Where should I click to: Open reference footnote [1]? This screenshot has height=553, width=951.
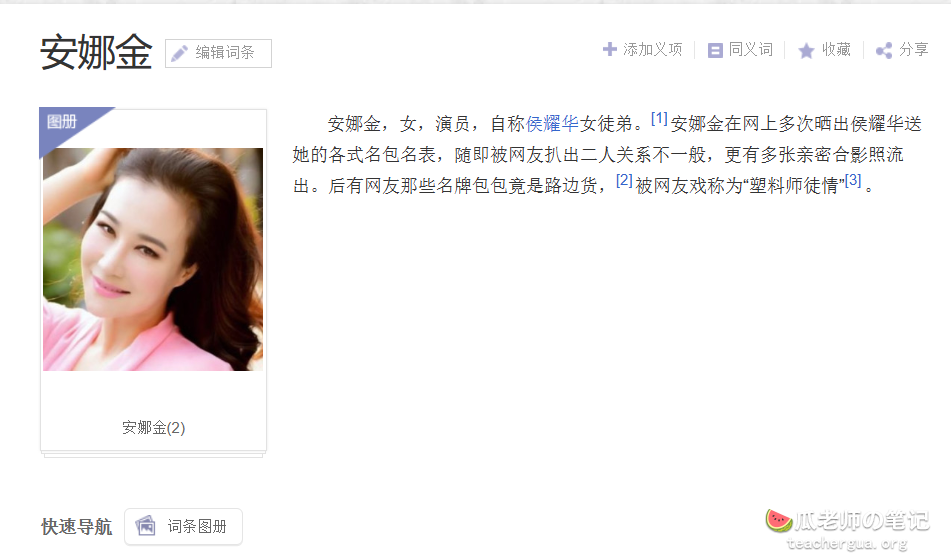[x=659, y=118]
